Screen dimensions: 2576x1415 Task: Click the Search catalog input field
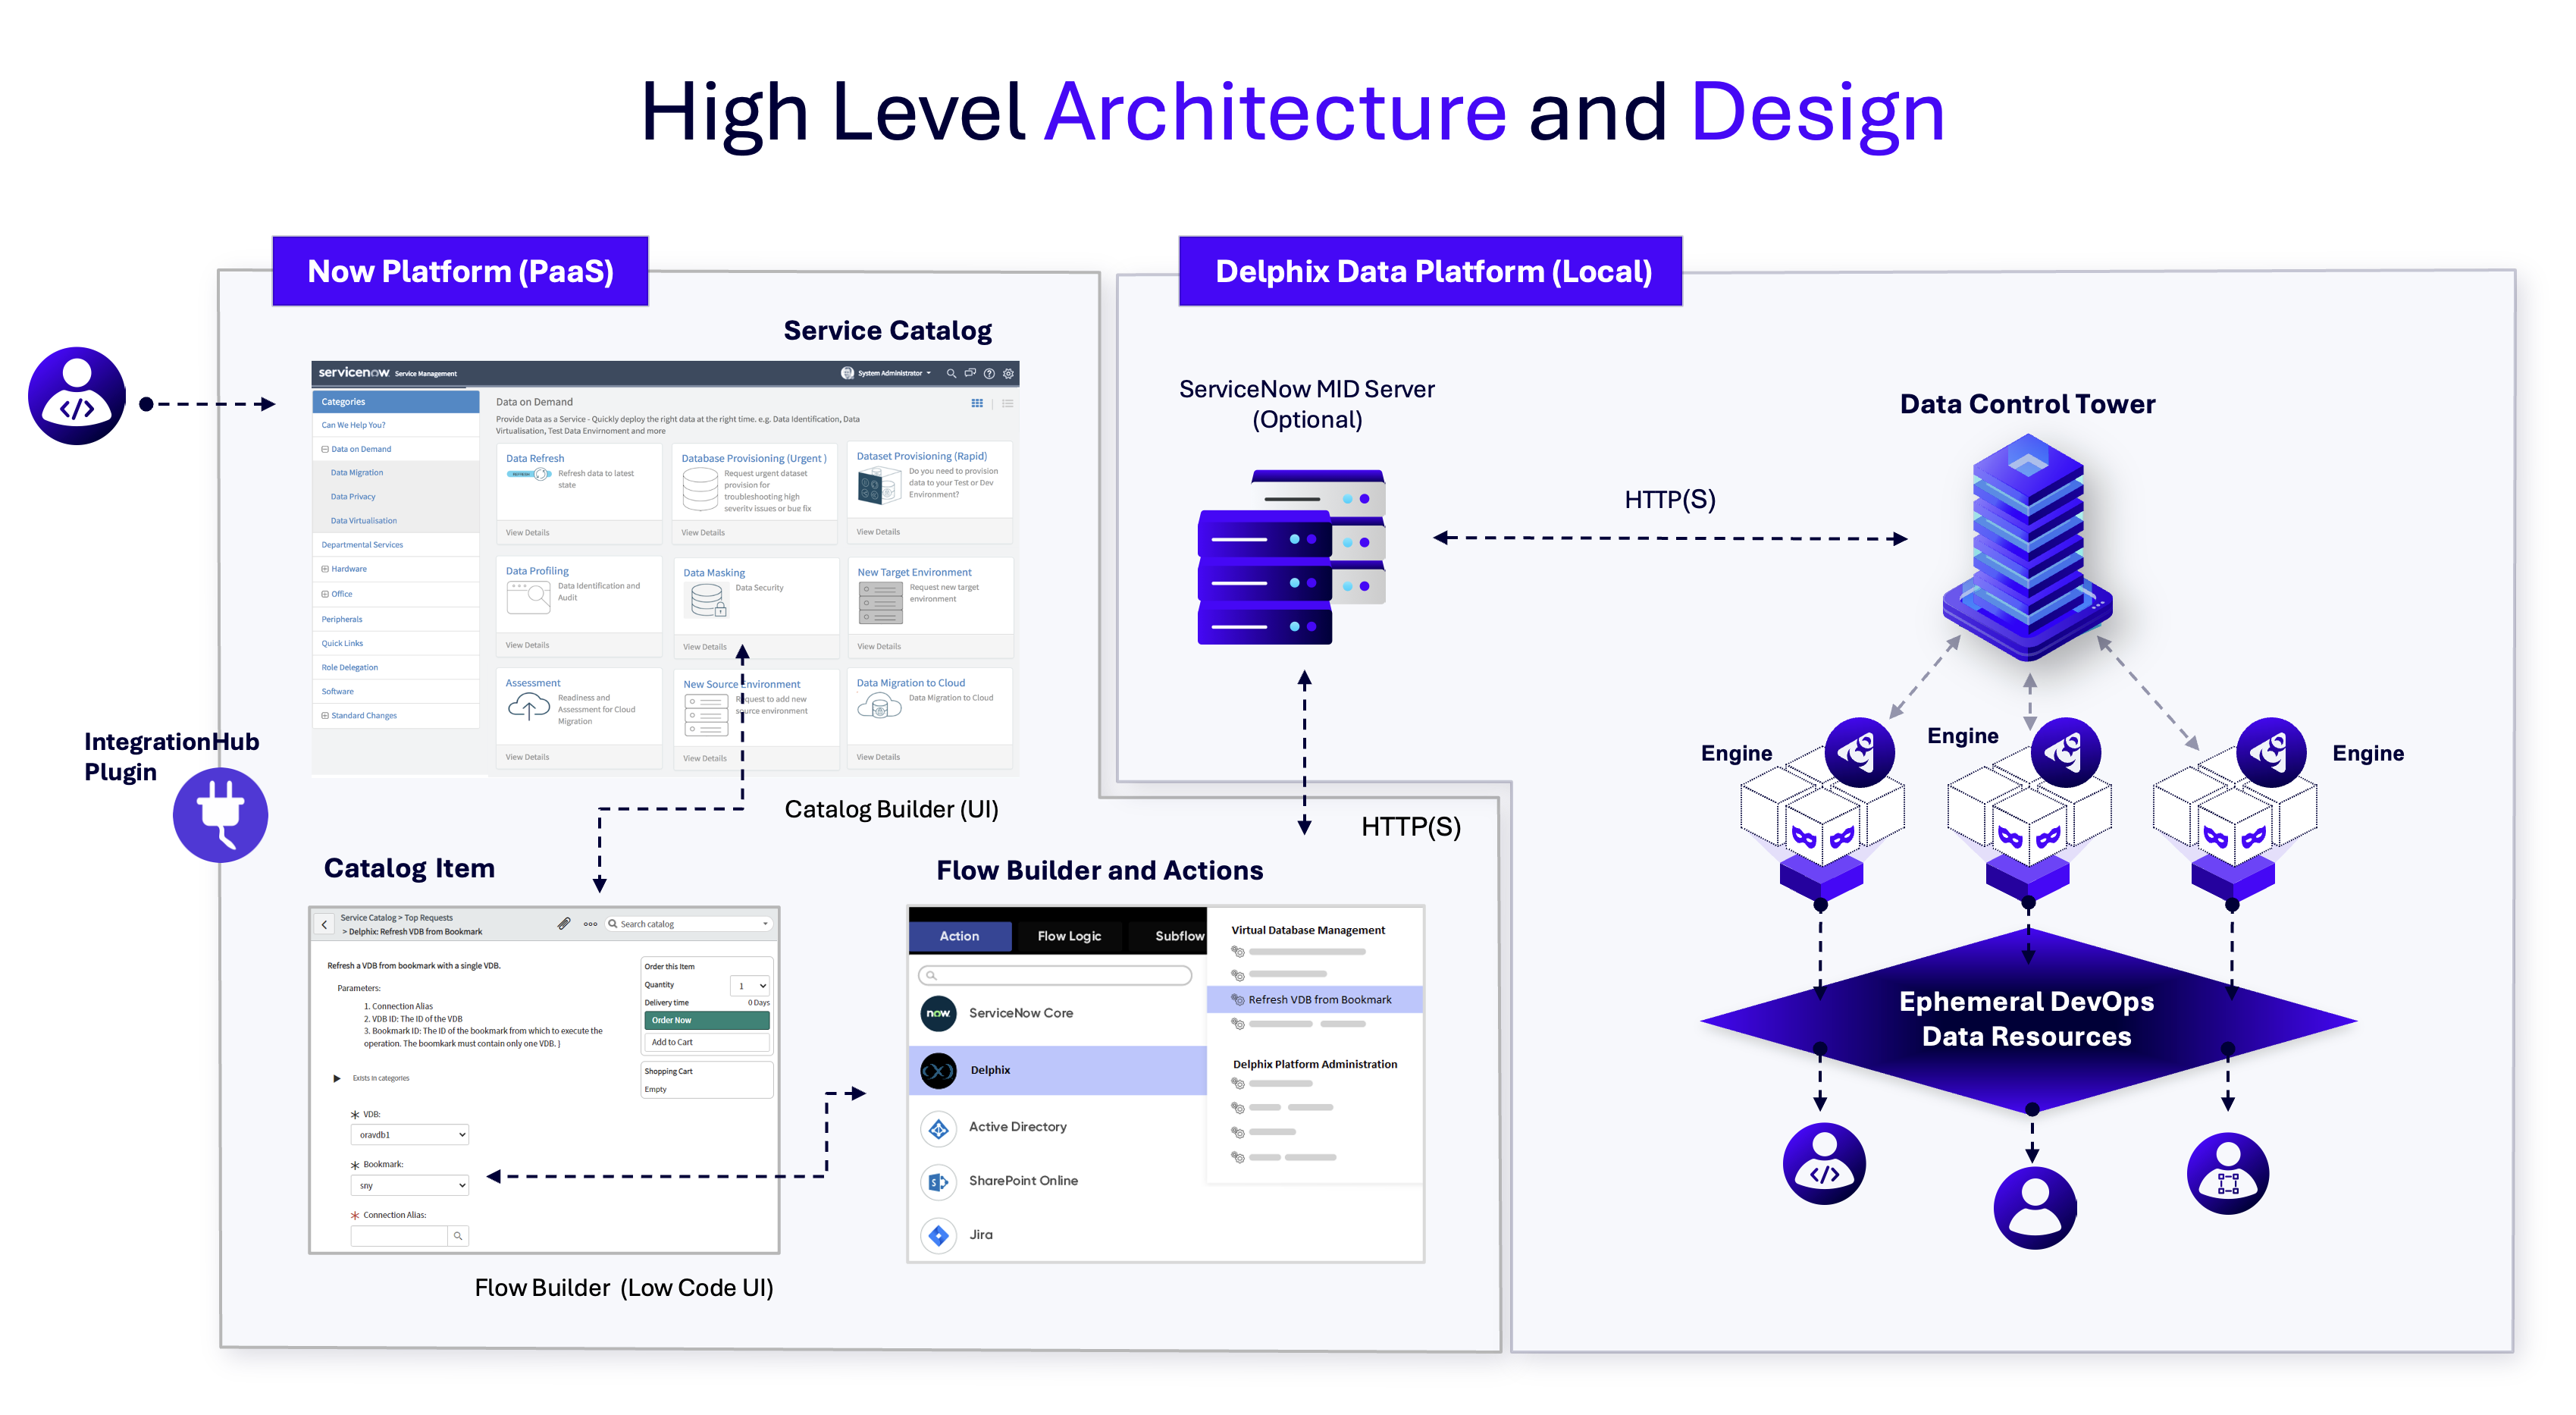[690, 924]
